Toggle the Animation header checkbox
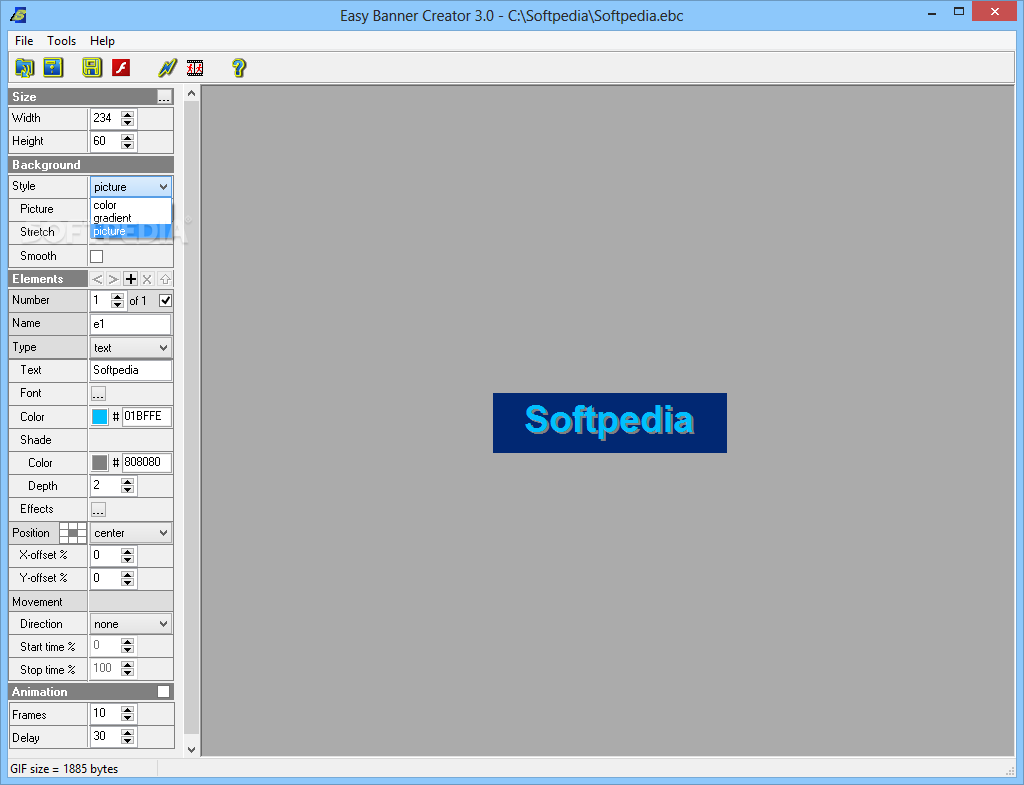This screenshot has width=1024, height=785. pyautogui.click(x=163, y=692)
